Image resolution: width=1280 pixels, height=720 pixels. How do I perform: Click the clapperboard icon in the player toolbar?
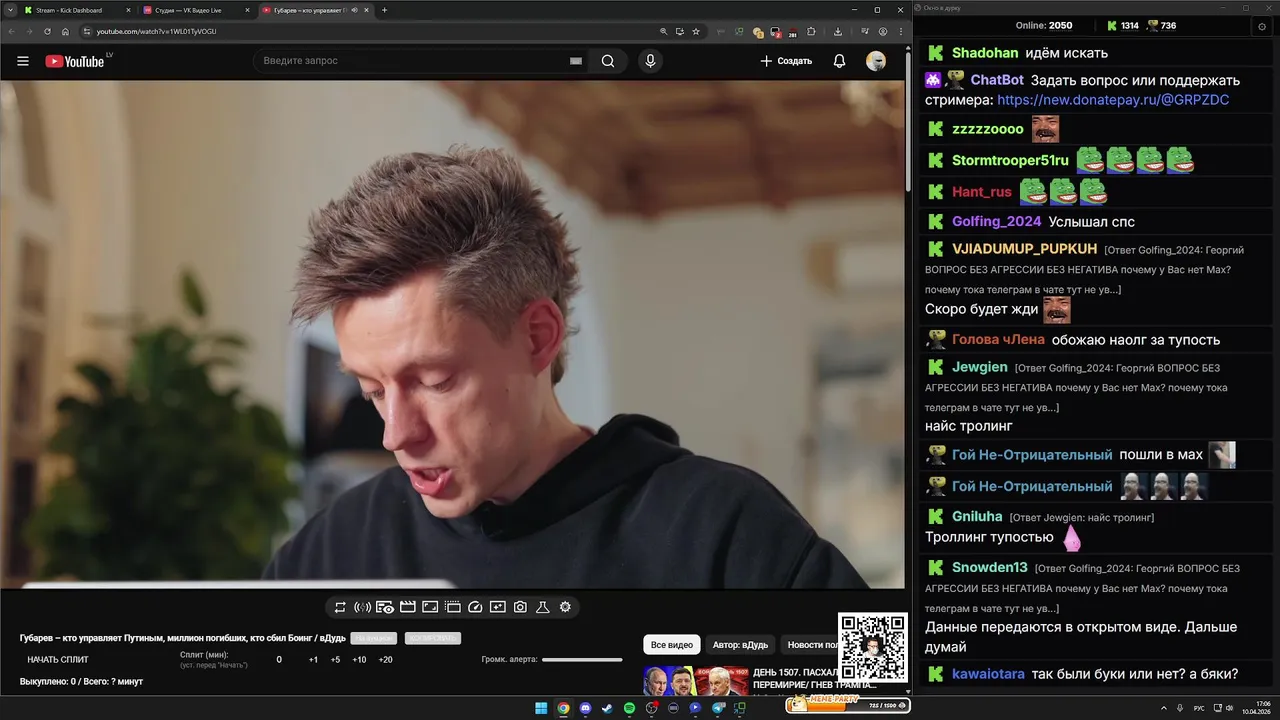point(407,607)
